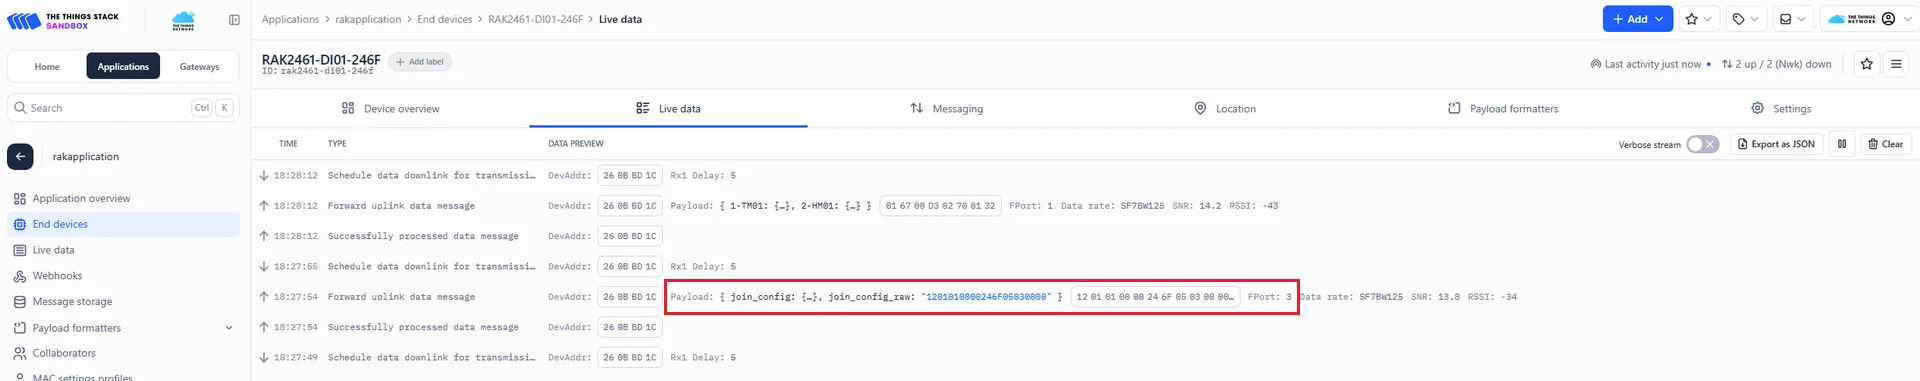Click the Webhooks sidebar icon
Image resolution: width=1920 pixels, height=381 pixels.
click(x=20, y=276)
